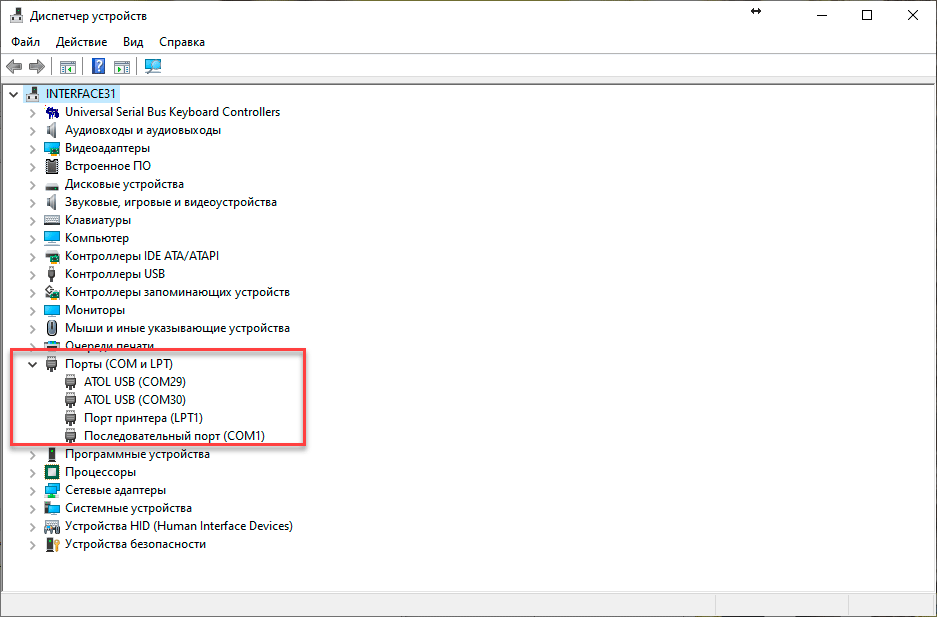Click the Клавиатуры keyboard icon
Image resolution: width=937 pixels, height=617 pixels.
(x=53, y=220)
